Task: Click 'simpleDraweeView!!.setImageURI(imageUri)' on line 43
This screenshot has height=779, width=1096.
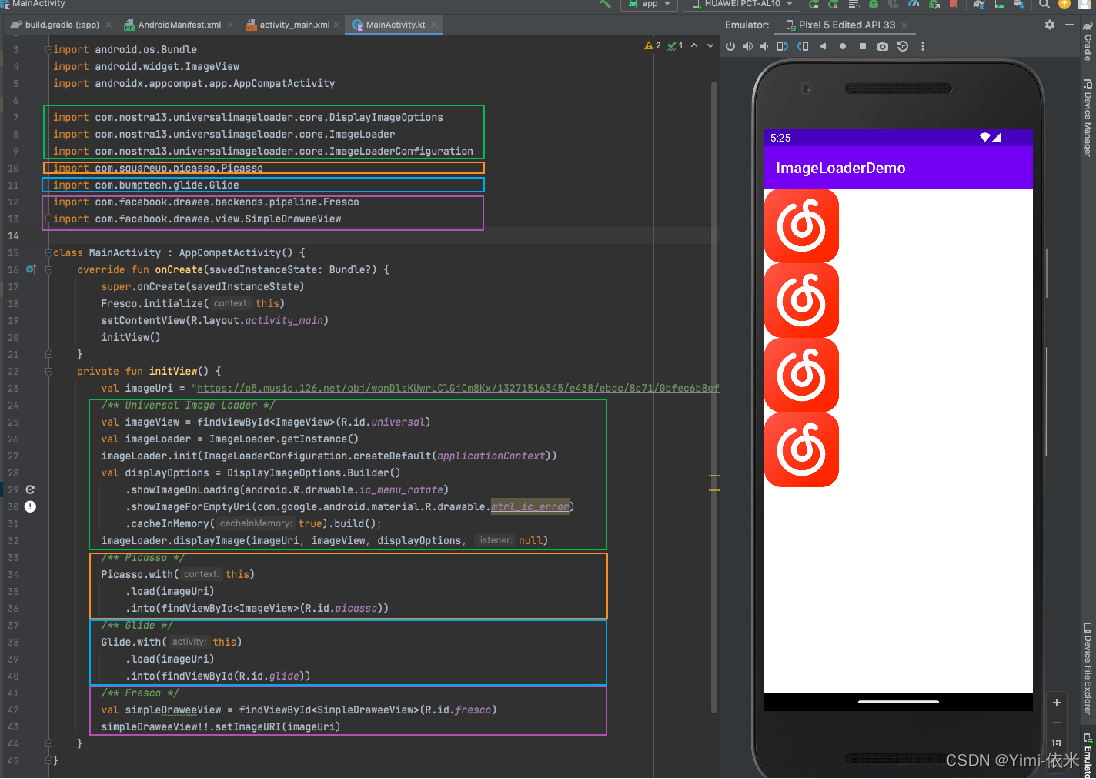Action: coord(220,727)
